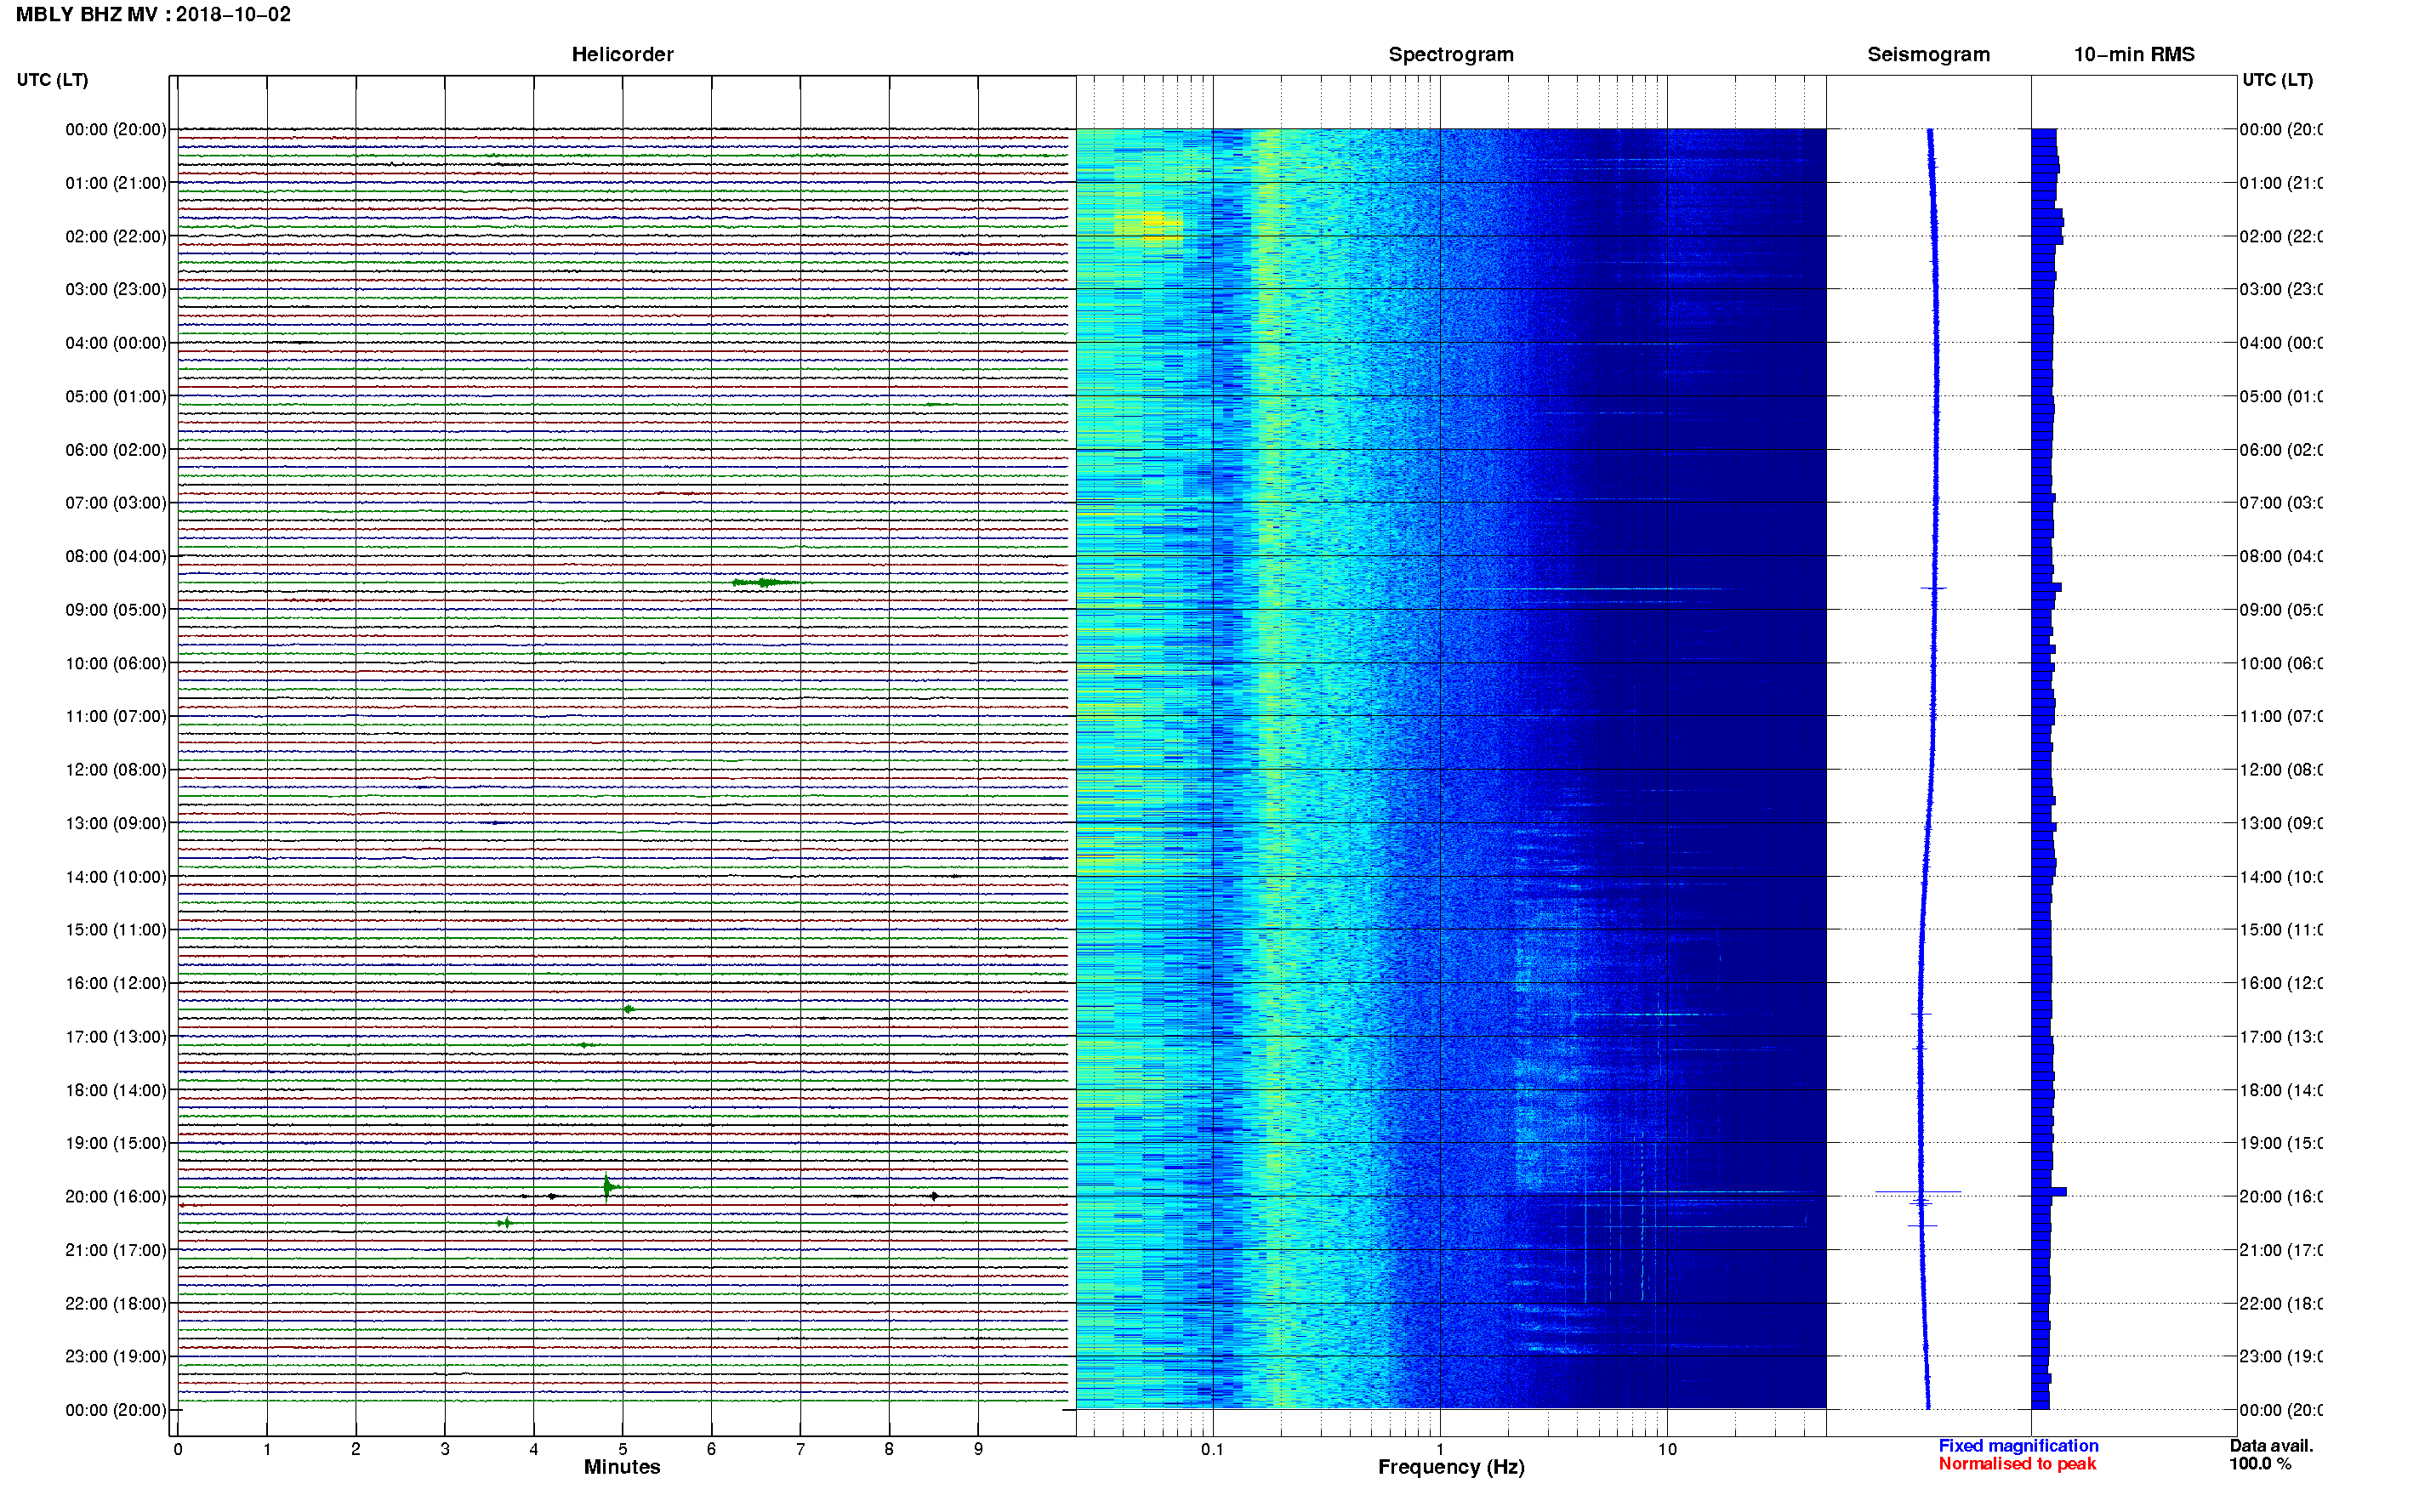Viewport: 2419px width, 1512px height.
Task: Click the '20:00 (16:00)' label on the left axis
Action: [116, 1197]
